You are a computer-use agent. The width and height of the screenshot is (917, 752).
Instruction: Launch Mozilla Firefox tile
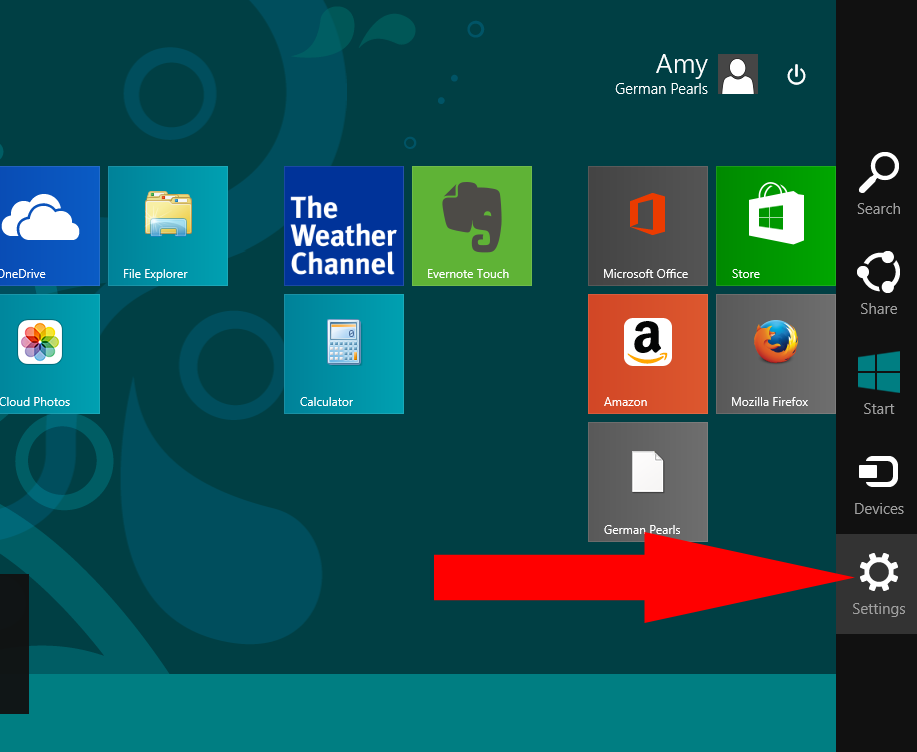[775, 354]
